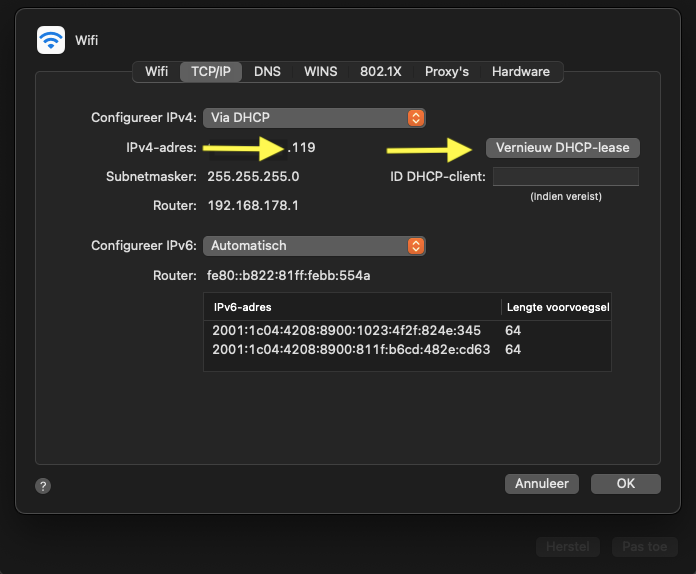Click the Lengte voorvoegsel column header
Viewport: 696px width, 574px height.
[x=556, y=307]
